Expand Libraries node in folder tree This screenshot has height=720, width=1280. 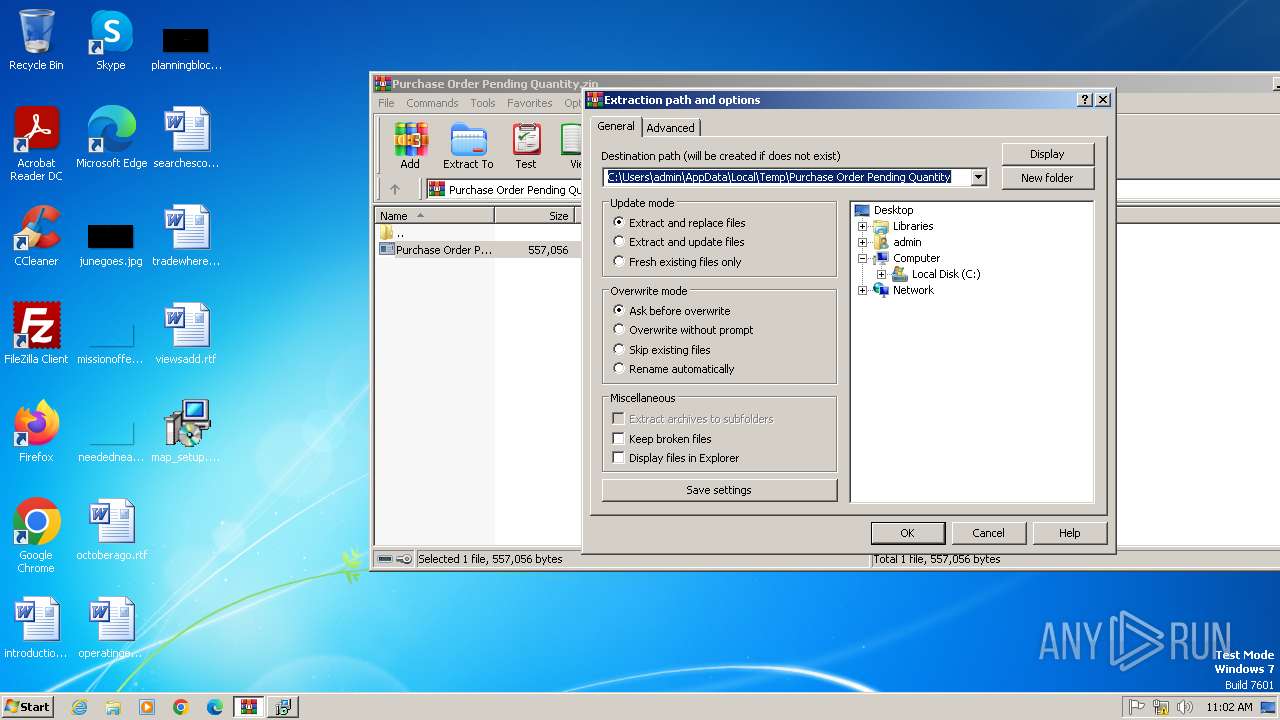pos(863,226)
